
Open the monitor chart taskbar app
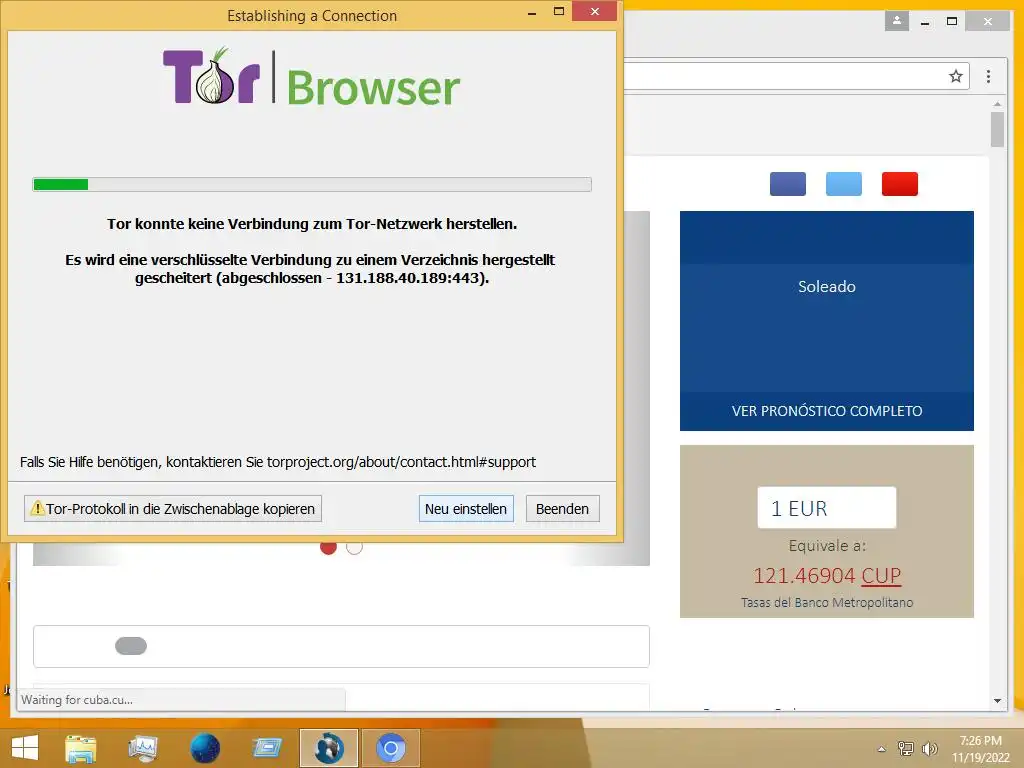coord(143,748)
